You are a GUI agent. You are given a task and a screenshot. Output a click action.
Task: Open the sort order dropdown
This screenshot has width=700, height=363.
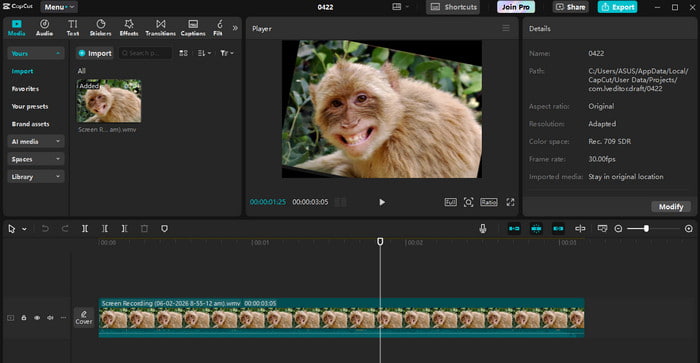tap(204, 53)
